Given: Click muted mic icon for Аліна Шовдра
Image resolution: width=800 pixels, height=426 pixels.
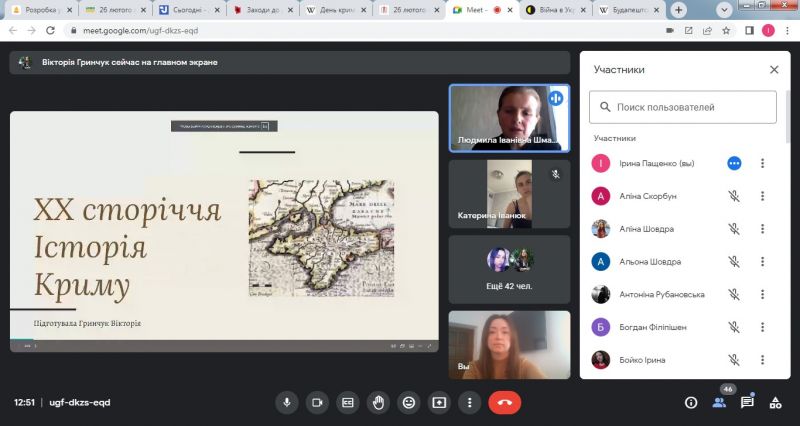Looking at the screenshot, I should point(734,229).
